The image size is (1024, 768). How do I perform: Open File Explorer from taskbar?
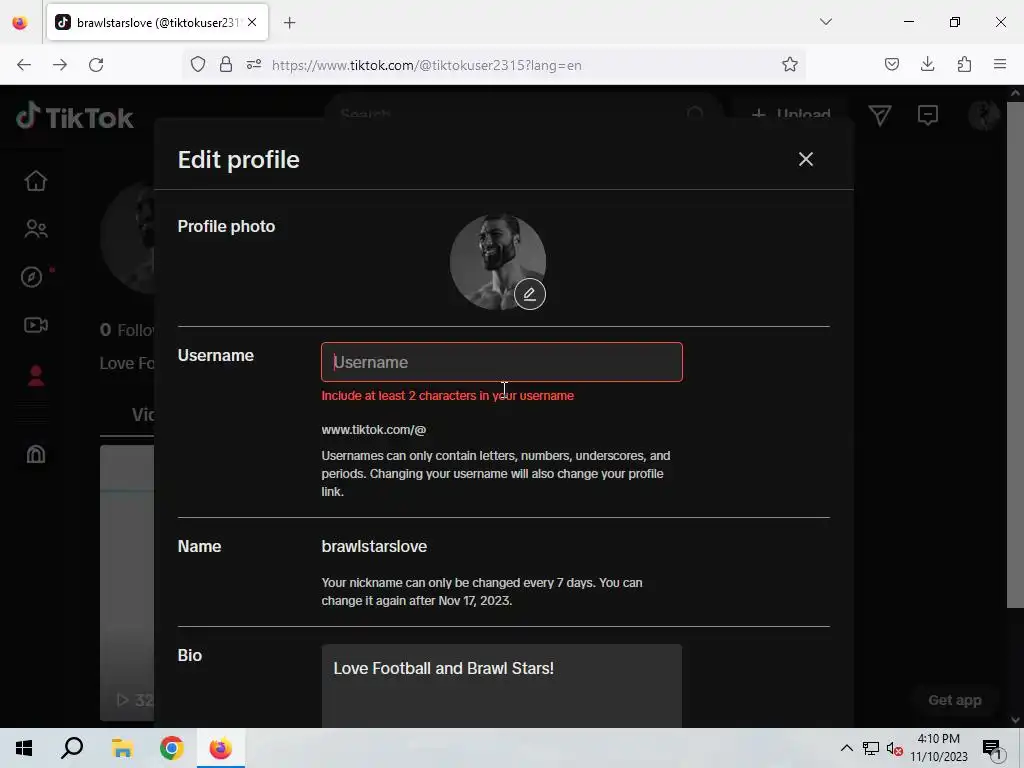coord(121,748)
